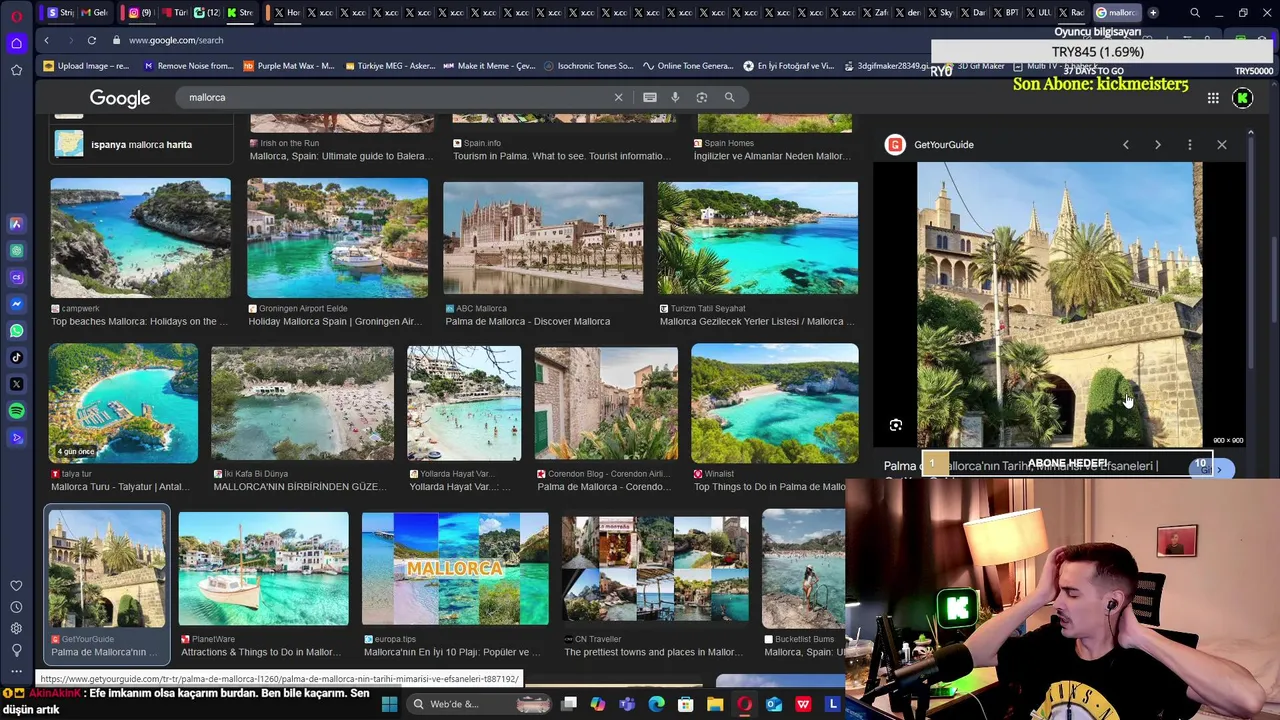Open Turizm Tatil Seyahat image
Image resolution: width=1280 pixels, height=720 pixels.
pyautogui.click(x=758, y=238)
